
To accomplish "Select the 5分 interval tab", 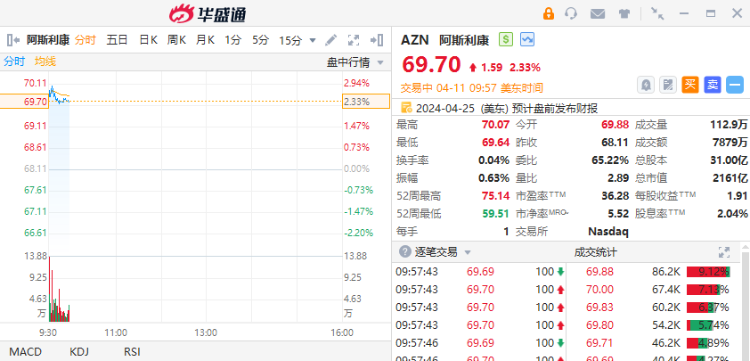I will [x=261, y=40].
